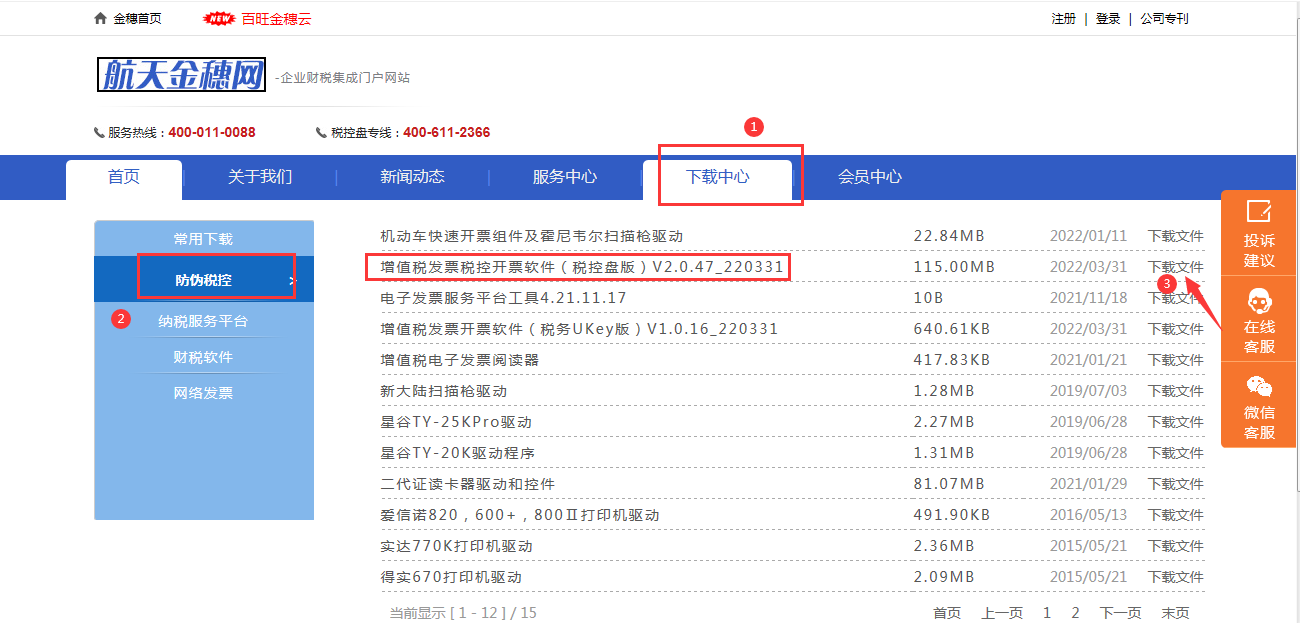Click the 微信客服 label text

pyautogui.click(x=1259, y=422)
